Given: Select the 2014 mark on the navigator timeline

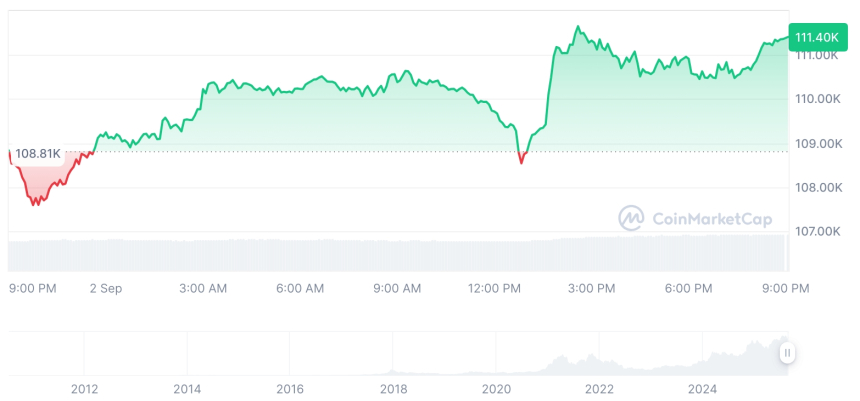Looking at the screenshot, I should pyautogui.click(x=187, y=388).
